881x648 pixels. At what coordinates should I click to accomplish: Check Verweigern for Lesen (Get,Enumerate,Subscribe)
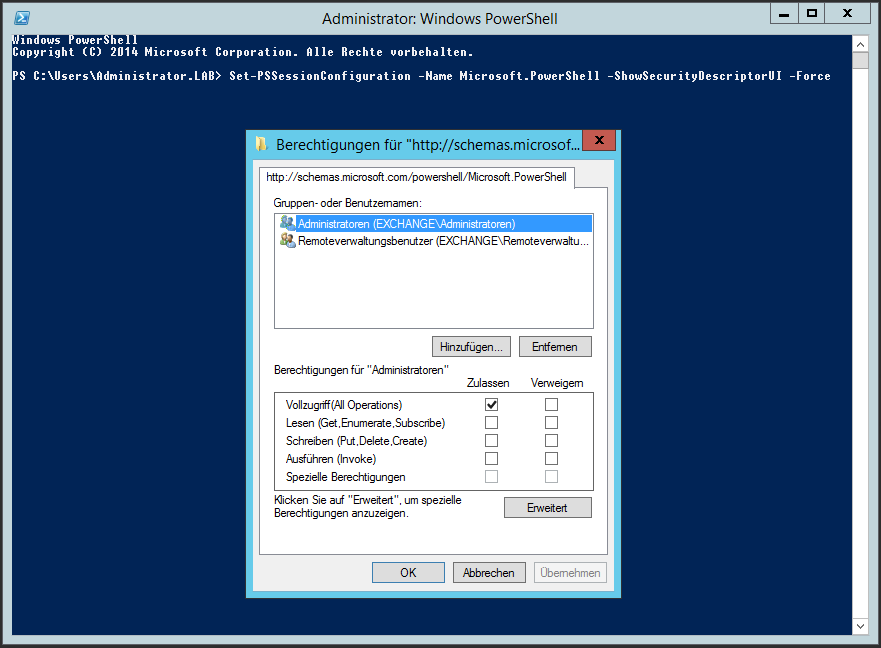[x=552, y=423]
